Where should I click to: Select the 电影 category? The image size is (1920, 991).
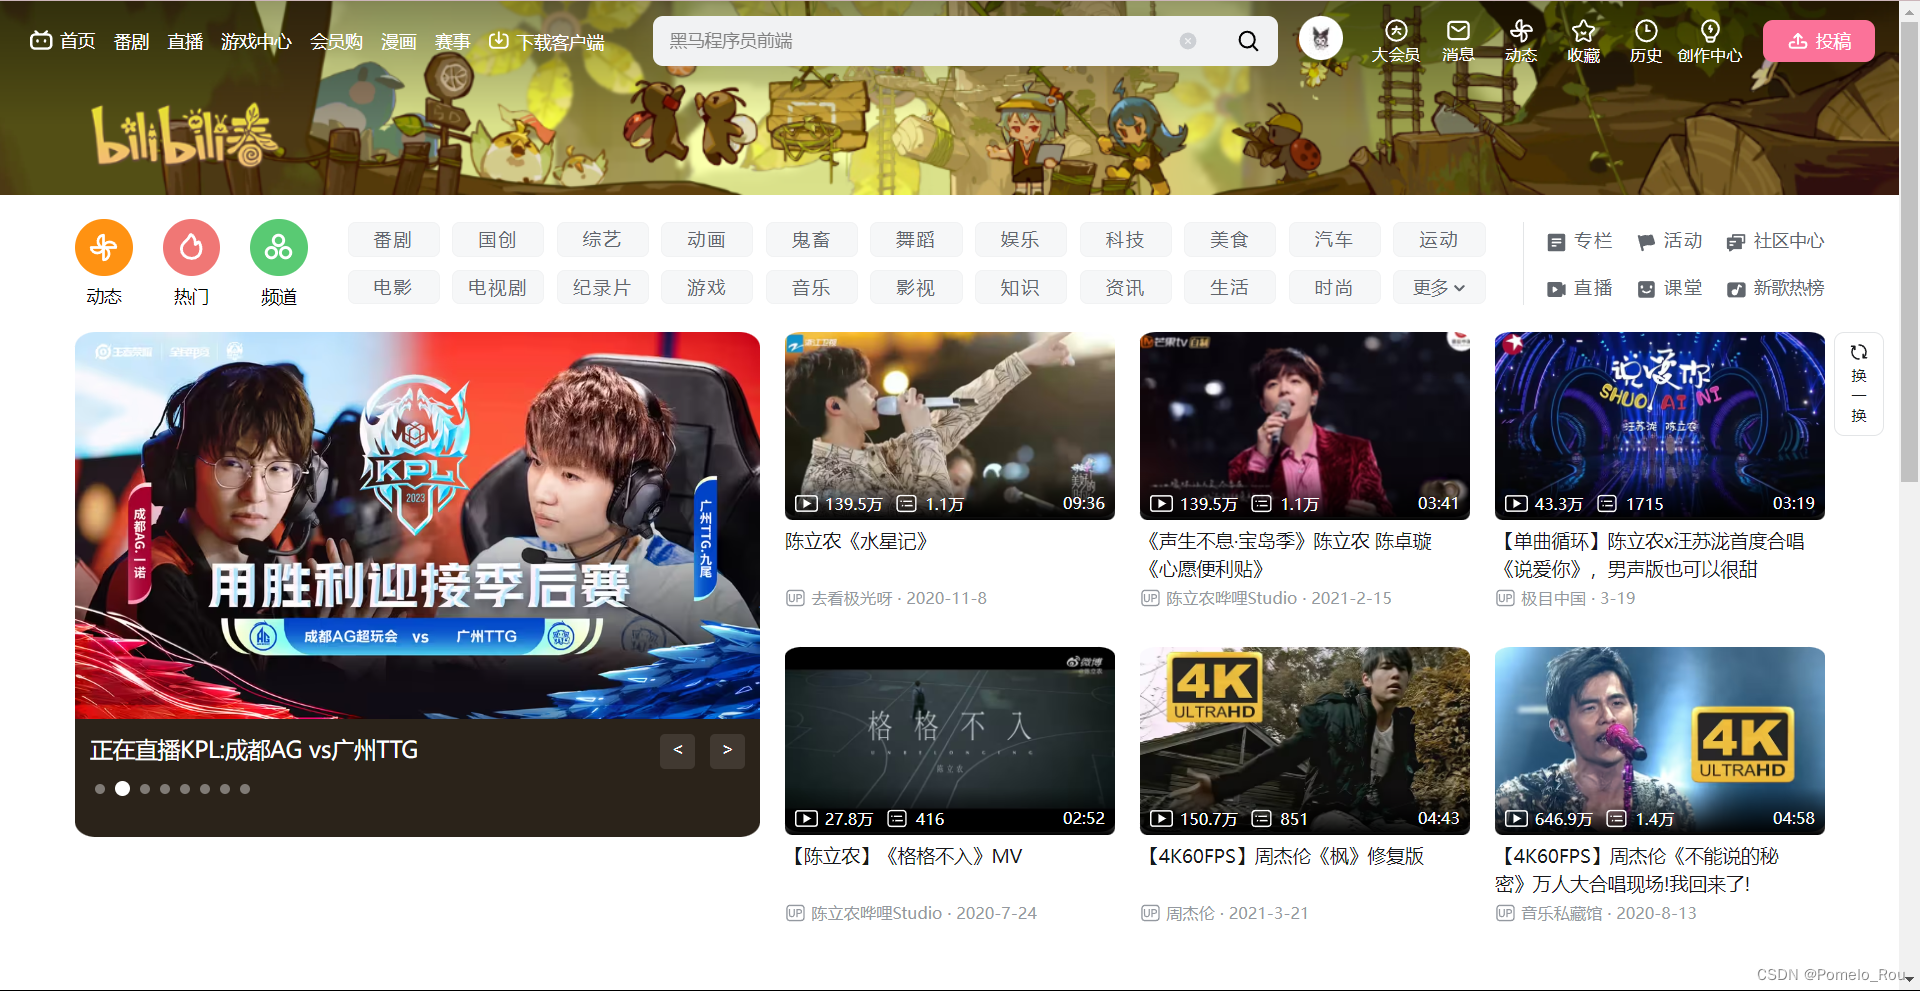pyautogui.click(x=393, y=288)
